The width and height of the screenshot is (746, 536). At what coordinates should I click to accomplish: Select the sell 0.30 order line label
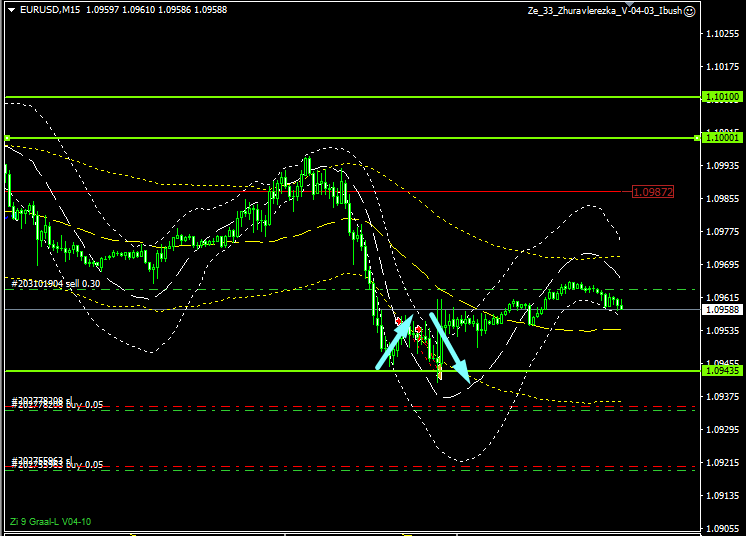pos(55,284)
